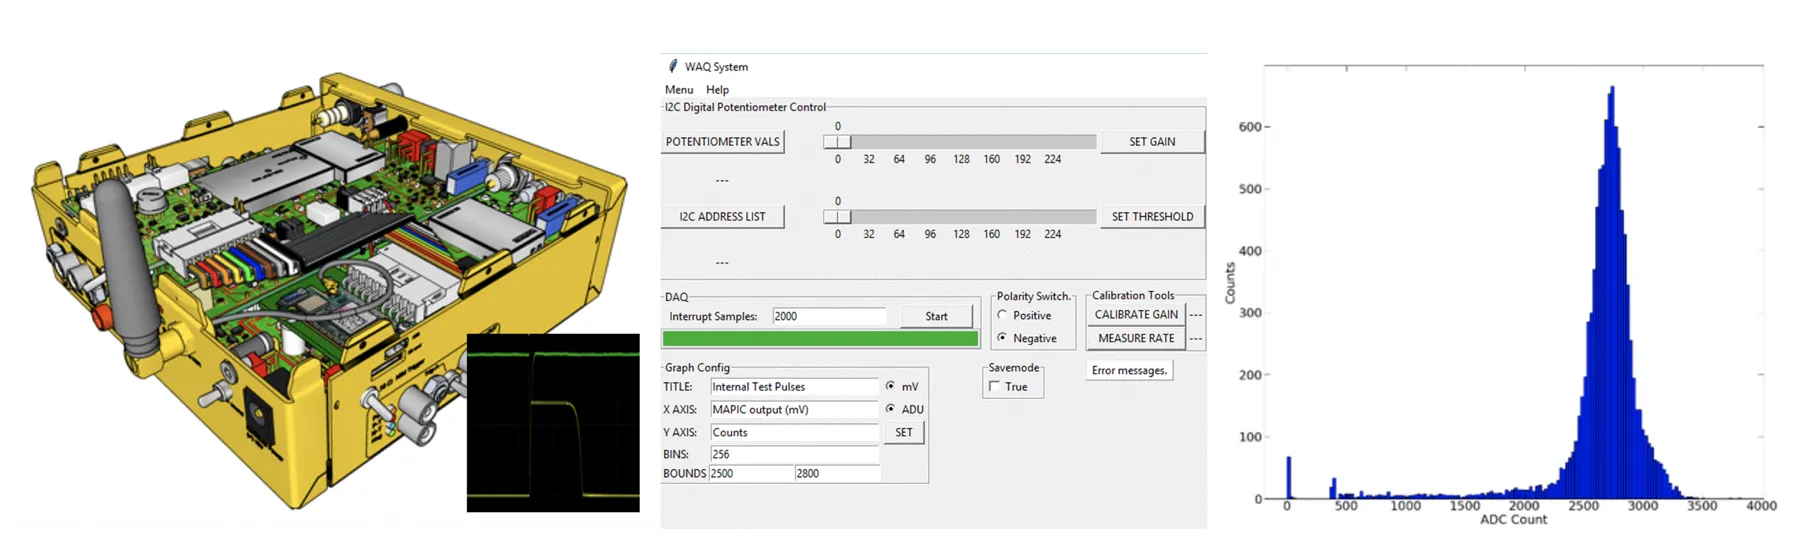Screen dimensions: 1816x554
Task: Click the WAQ System feather icon
Action: tap(673, 66)
